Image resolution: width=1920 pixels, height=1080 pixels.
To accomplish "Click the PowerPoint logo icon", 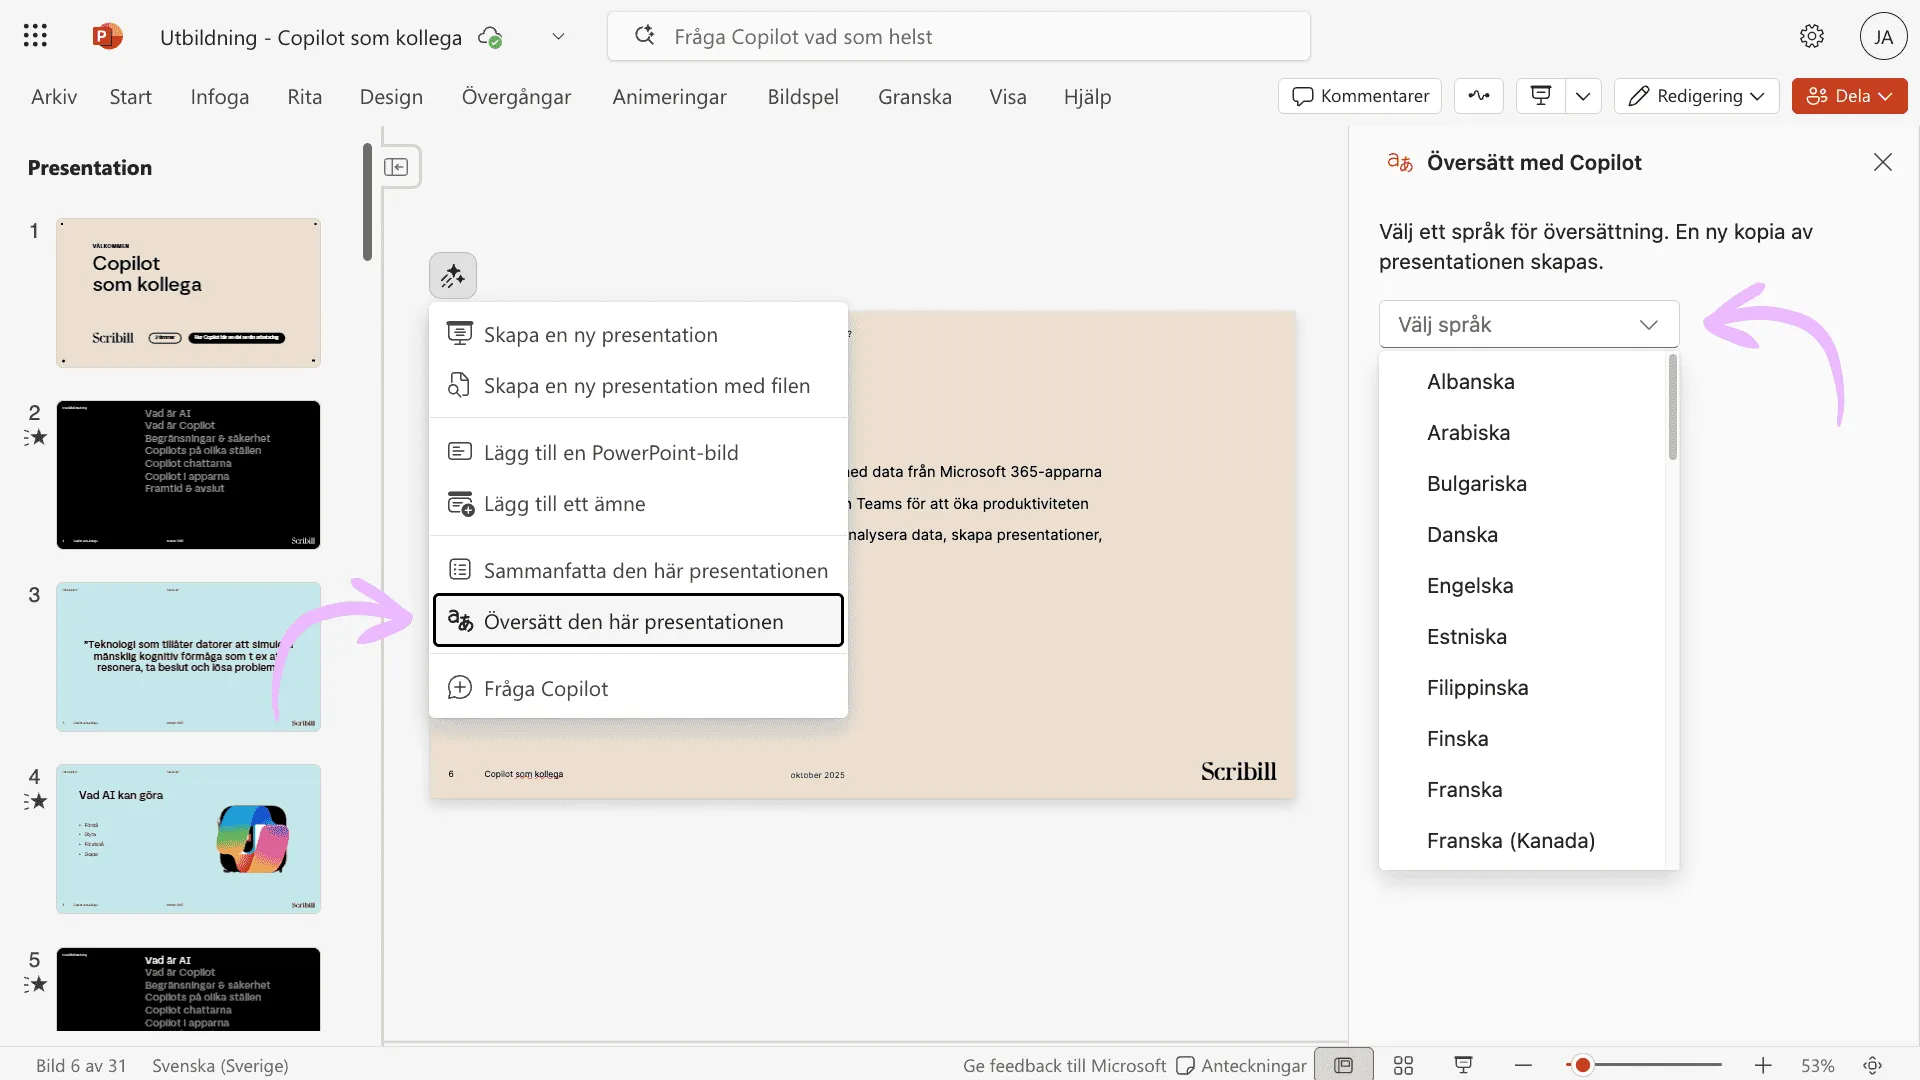I will pyautogui.click(x=107, y=36).
